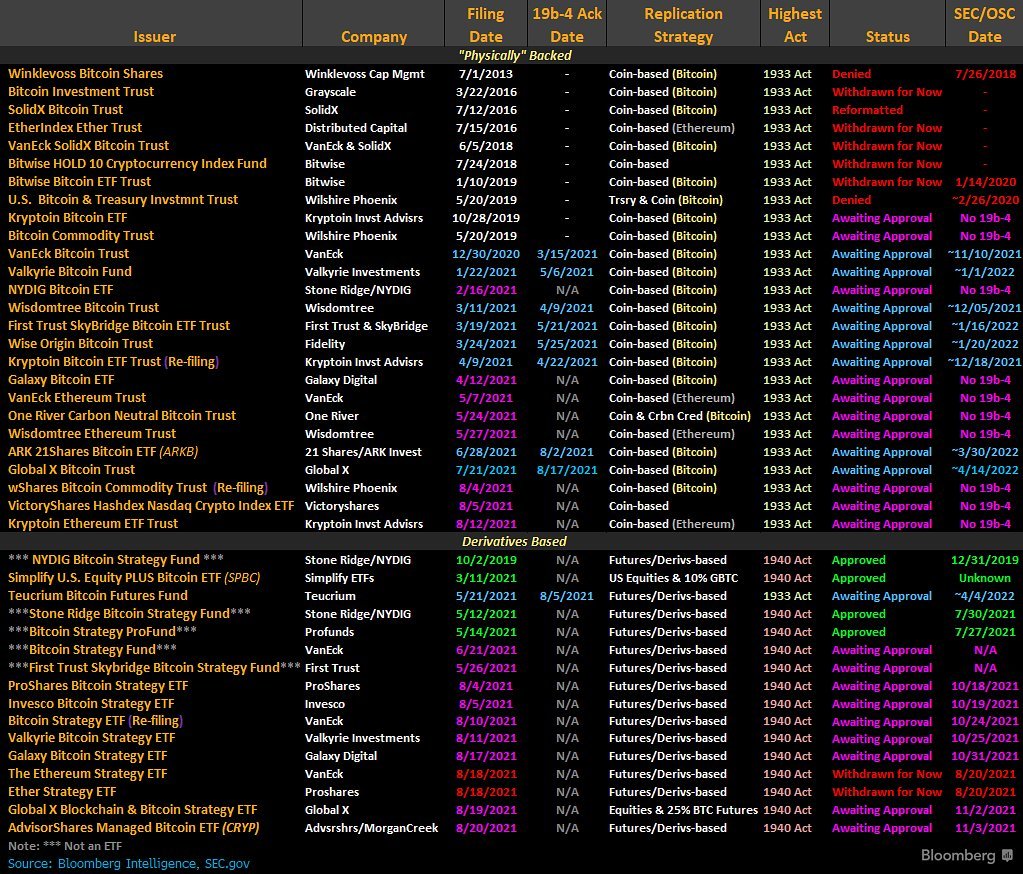Click the Highest Act column header
Viewport: 1023px width, 874px height.
pos(795,25)
